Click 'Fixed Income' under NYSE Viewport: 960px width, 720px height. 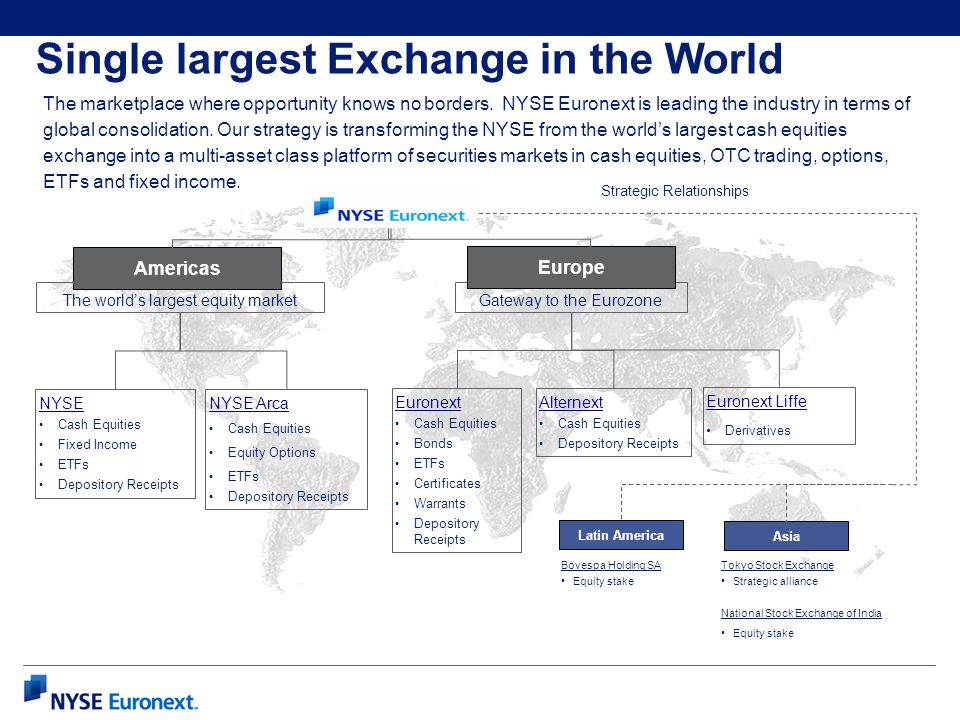(x=97, y=444)
